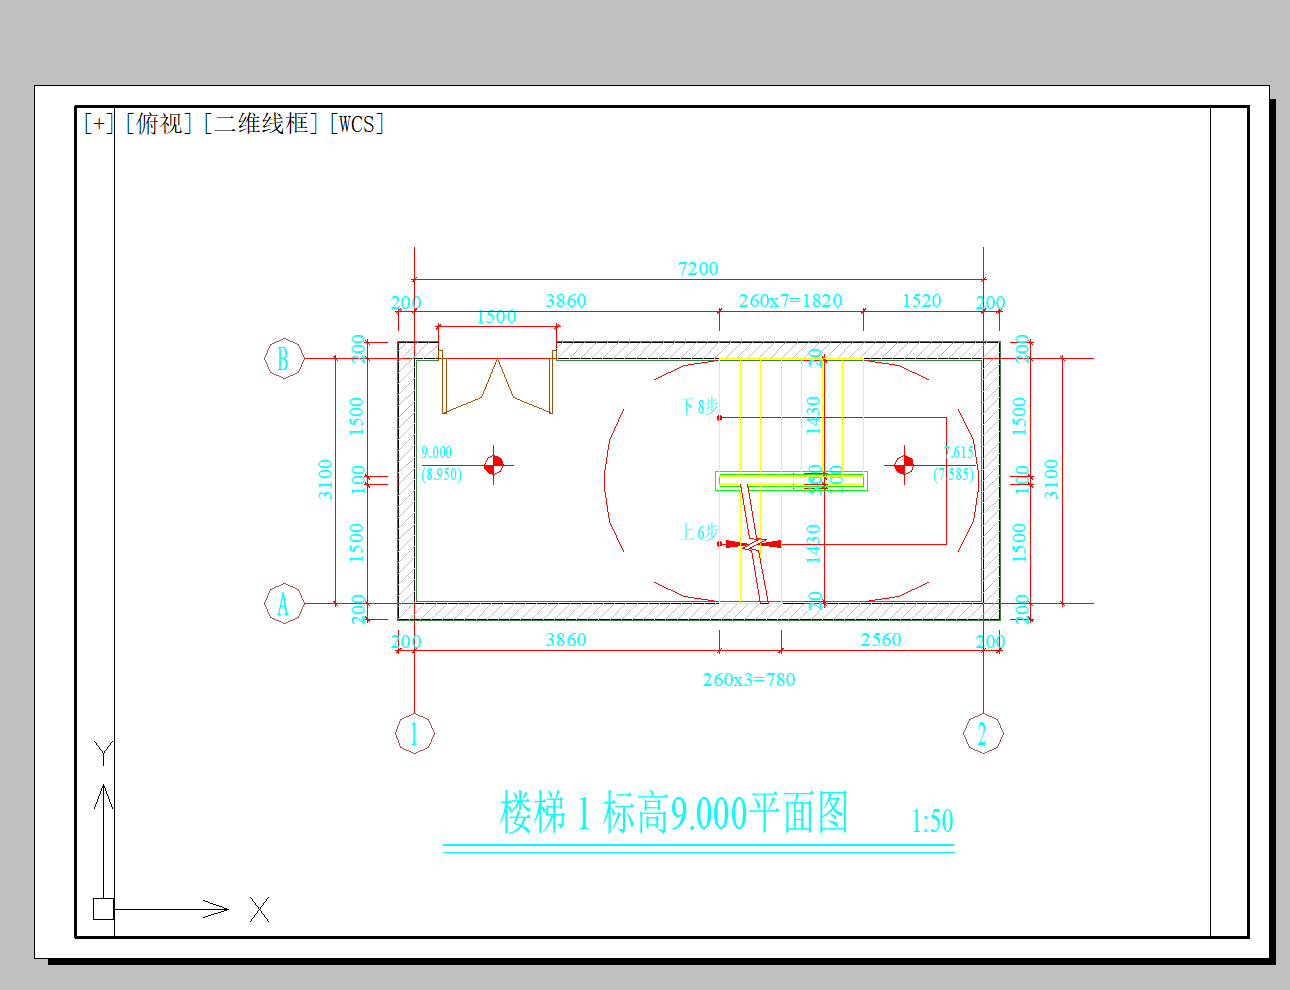Click the viewport control [+] icon

pos(97,124)
